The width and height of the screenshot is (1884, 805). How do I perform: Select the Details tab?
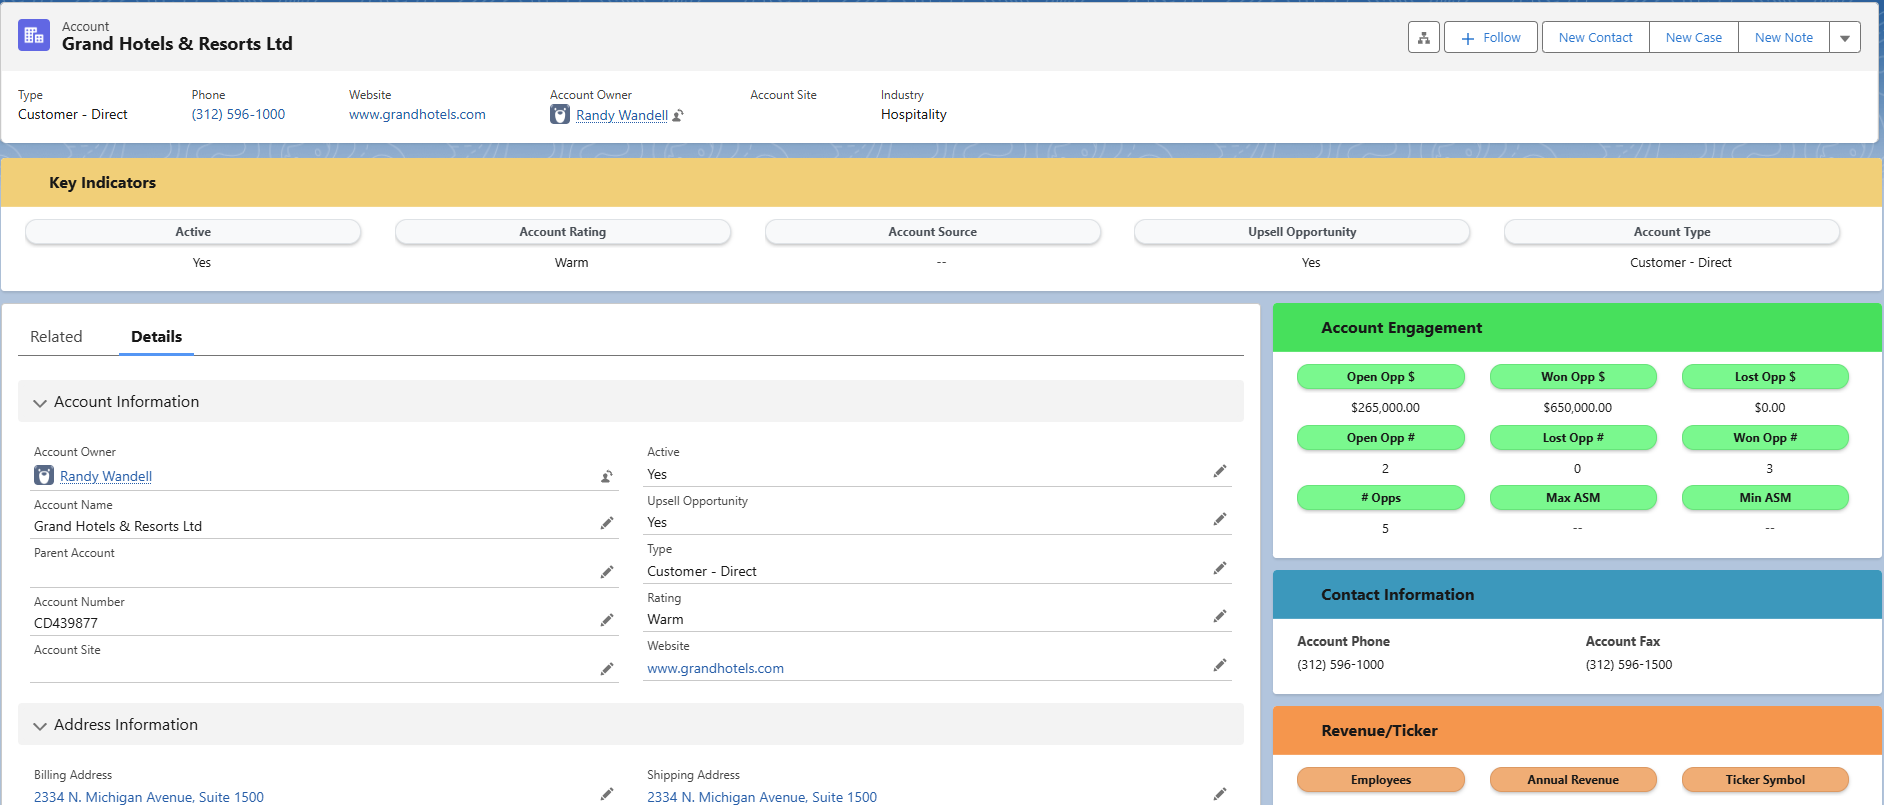156,337
